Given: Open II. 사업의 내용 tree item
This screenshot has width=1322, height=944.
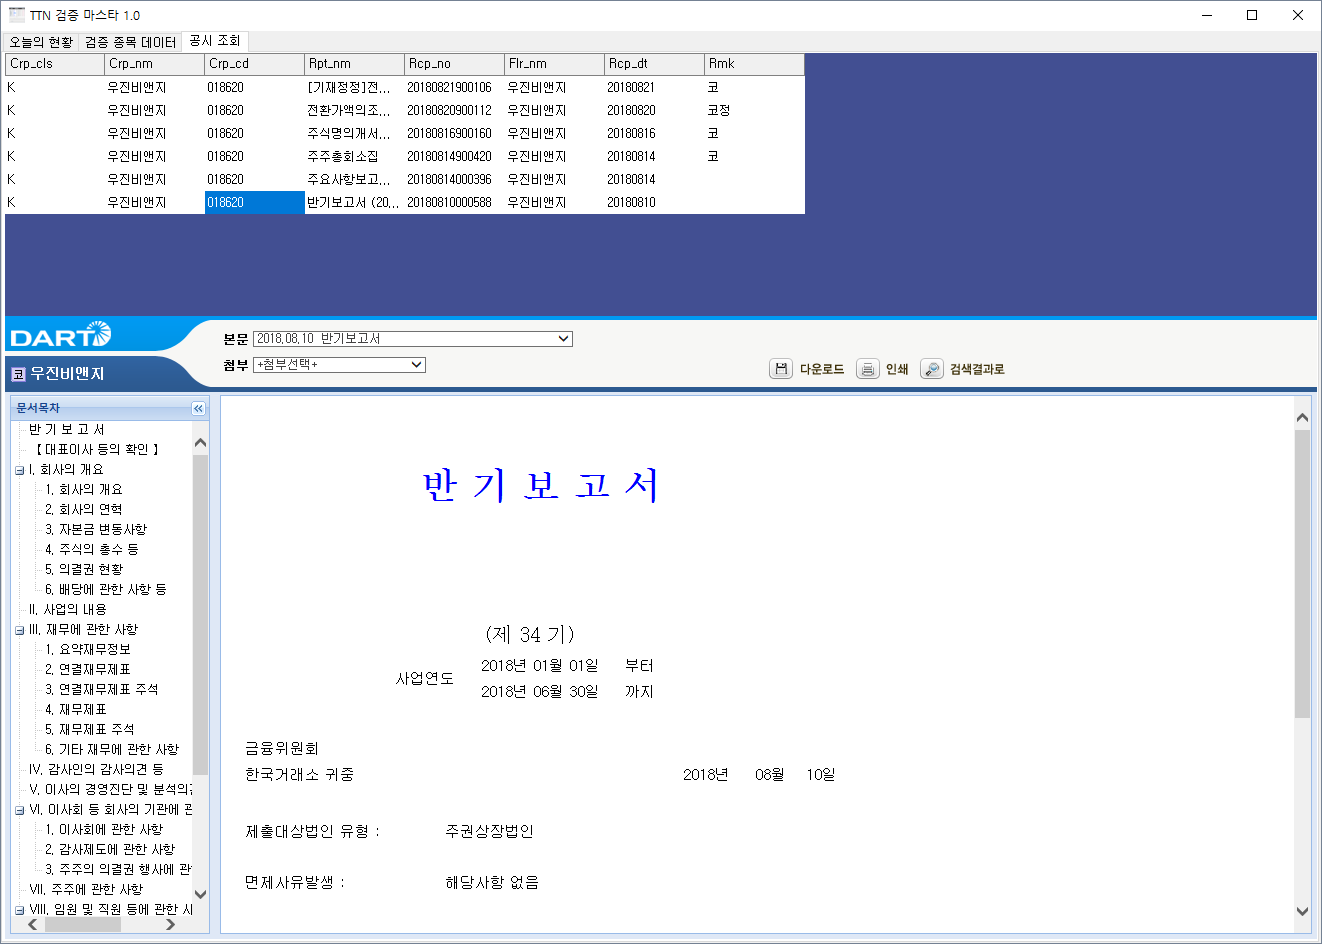Looking at the screenshot, I should coord(67,610).
